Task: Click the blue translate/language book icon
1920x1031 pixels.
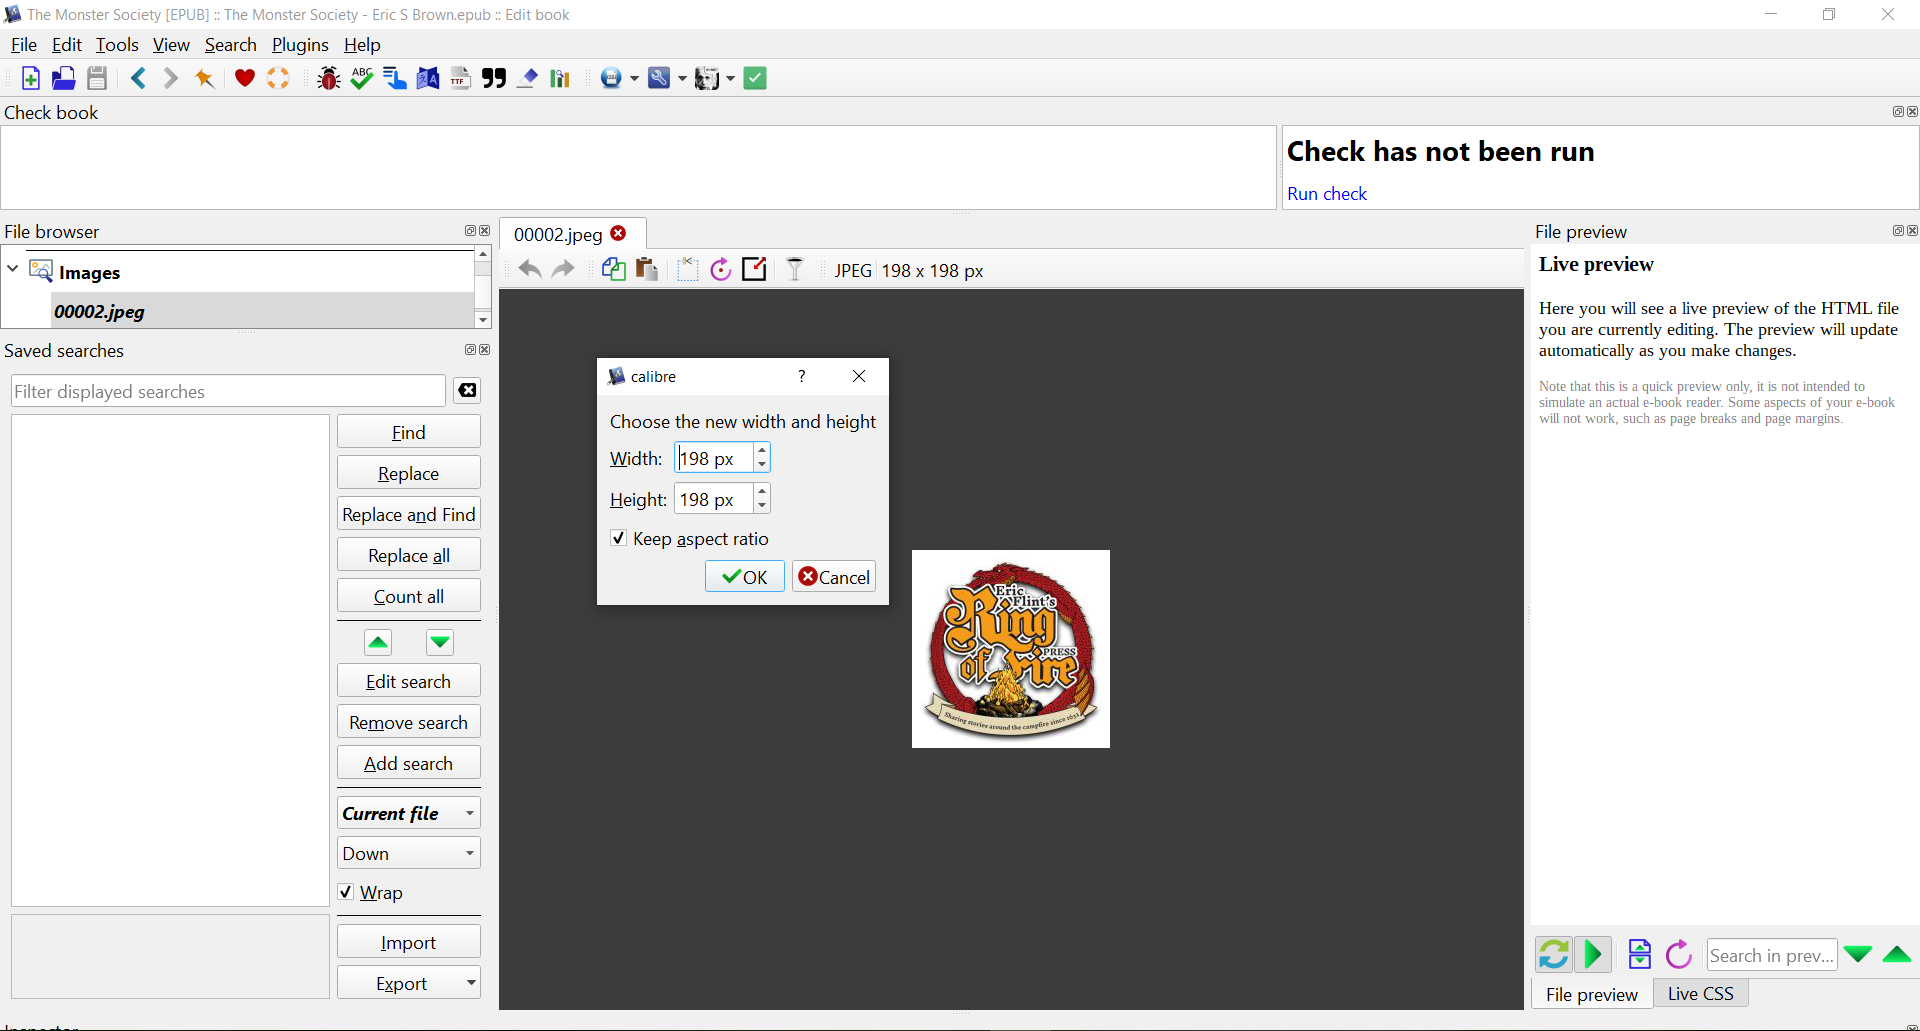Action: point(428,78)
